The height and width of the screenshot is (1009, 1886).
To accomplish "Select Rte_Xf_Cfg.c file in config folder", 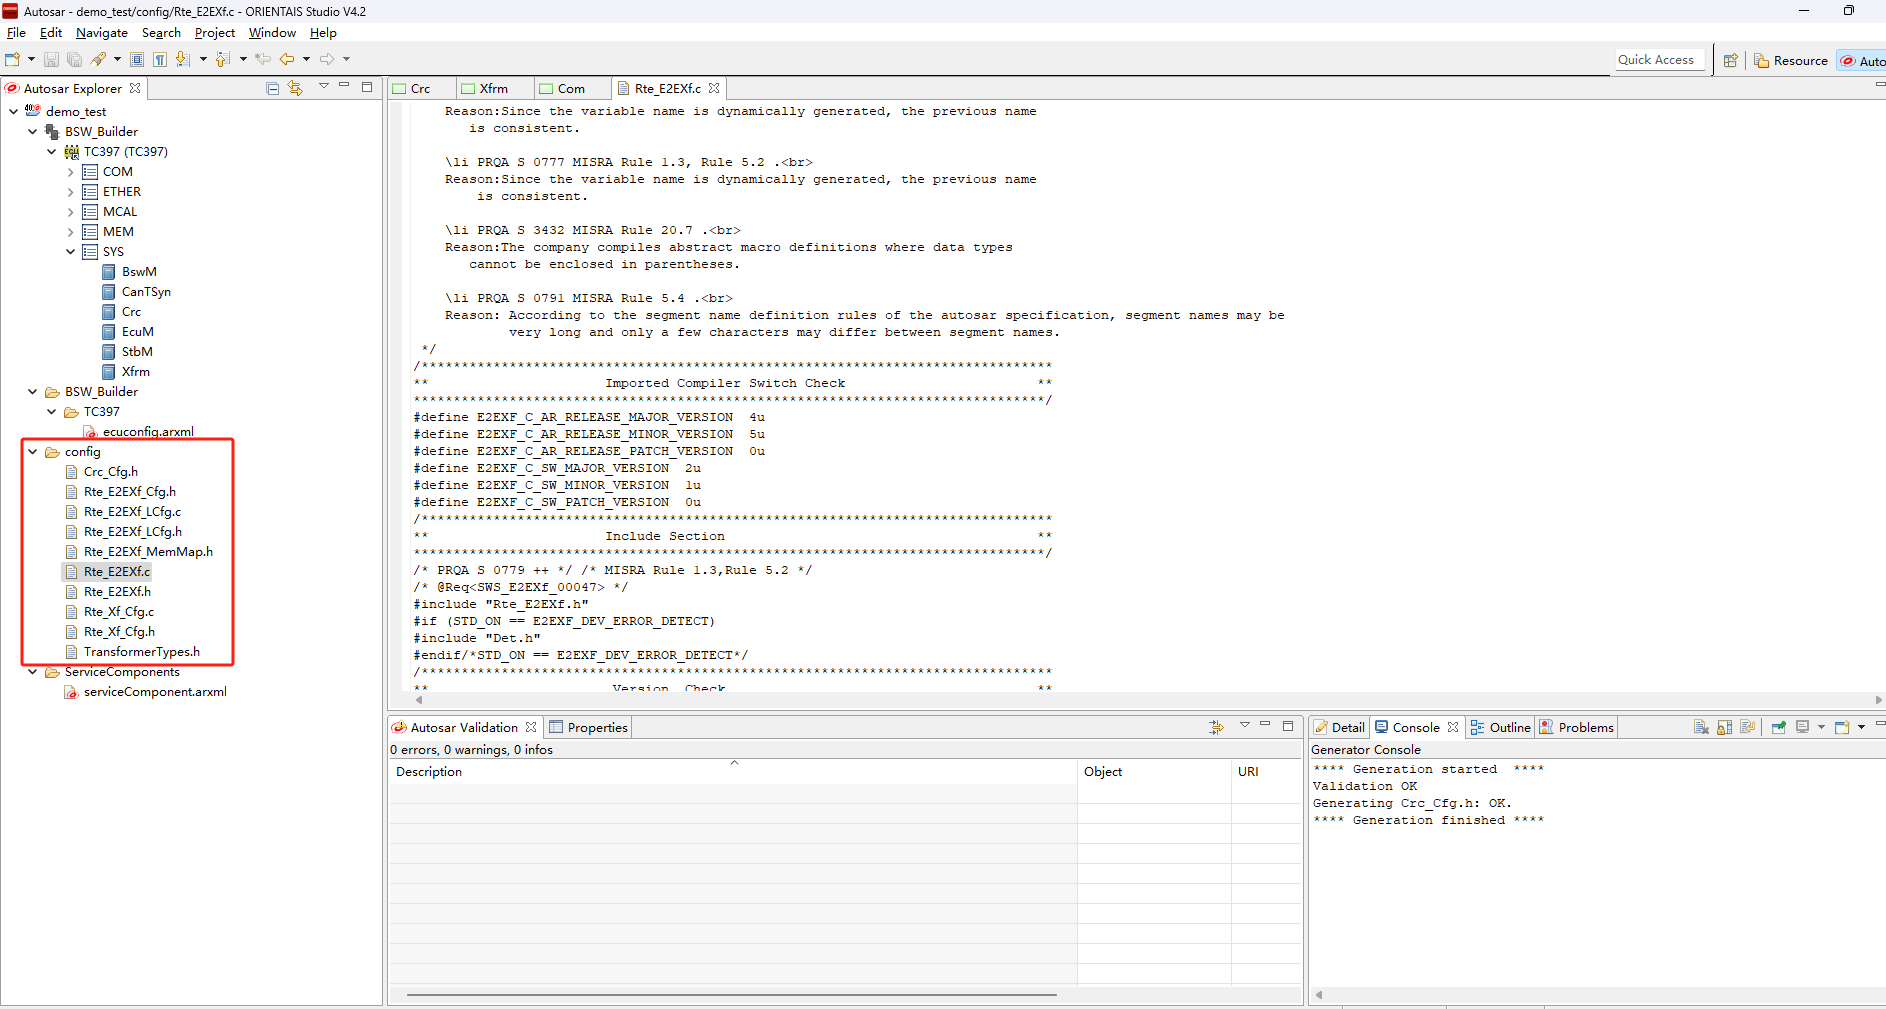I will [x=118, y=612].
